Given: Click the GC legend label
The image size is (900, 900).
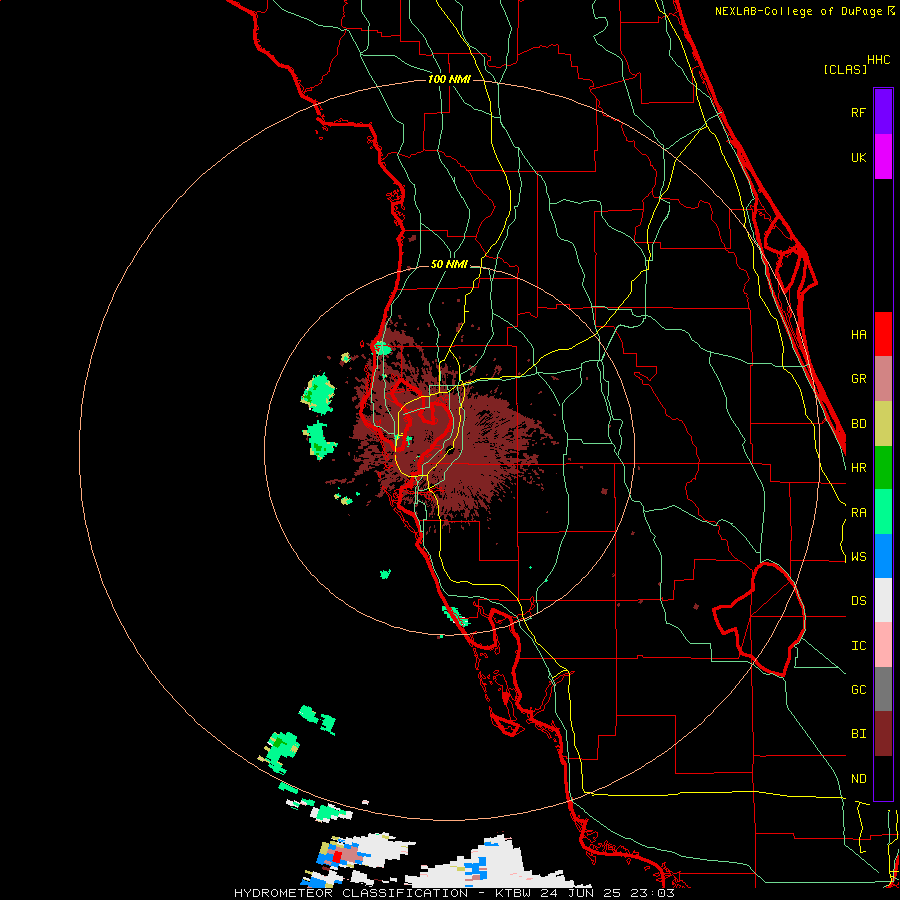Looking at the screenshot, I should [859, 690].
